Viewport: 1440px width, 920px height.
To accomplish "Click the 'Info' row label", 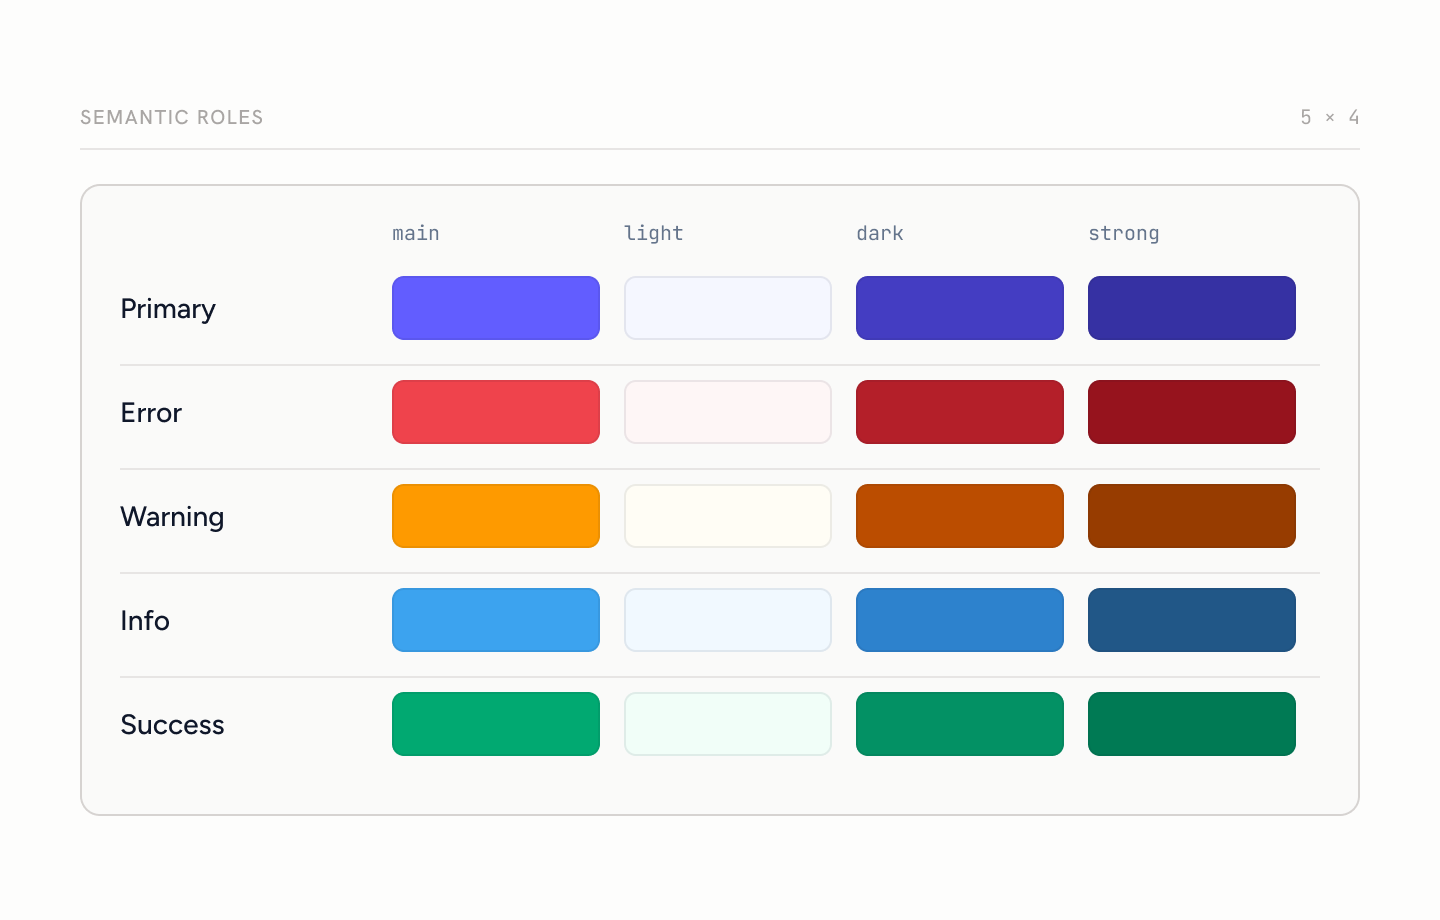I will [x=145, y=620].
